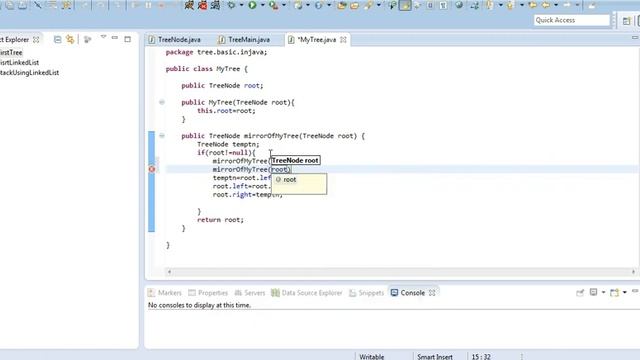Image resolution: width=640 pixels, height=360 pixels.
Task: Minimize the Project Explorer panel
Action: coord(115,38)
